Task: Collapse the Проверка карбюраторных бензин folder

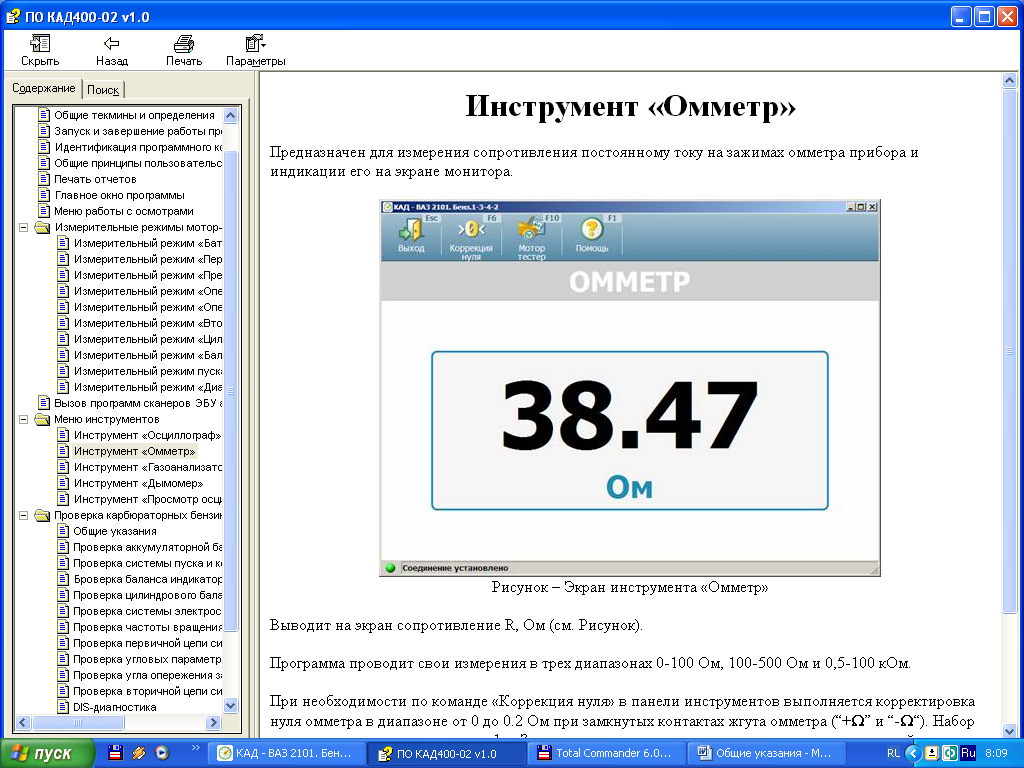Action: (x=24, y=515)
